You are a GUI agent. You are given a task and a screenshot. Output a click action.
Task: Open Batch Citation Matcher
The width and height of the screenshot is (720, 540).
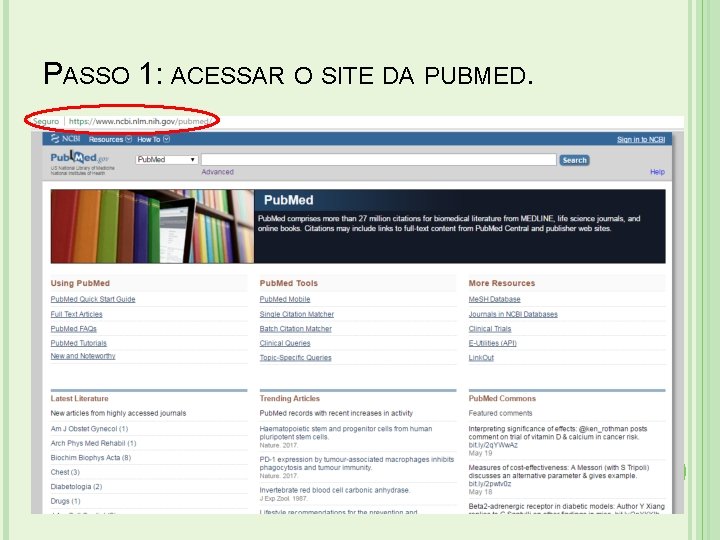coord(295,329)
